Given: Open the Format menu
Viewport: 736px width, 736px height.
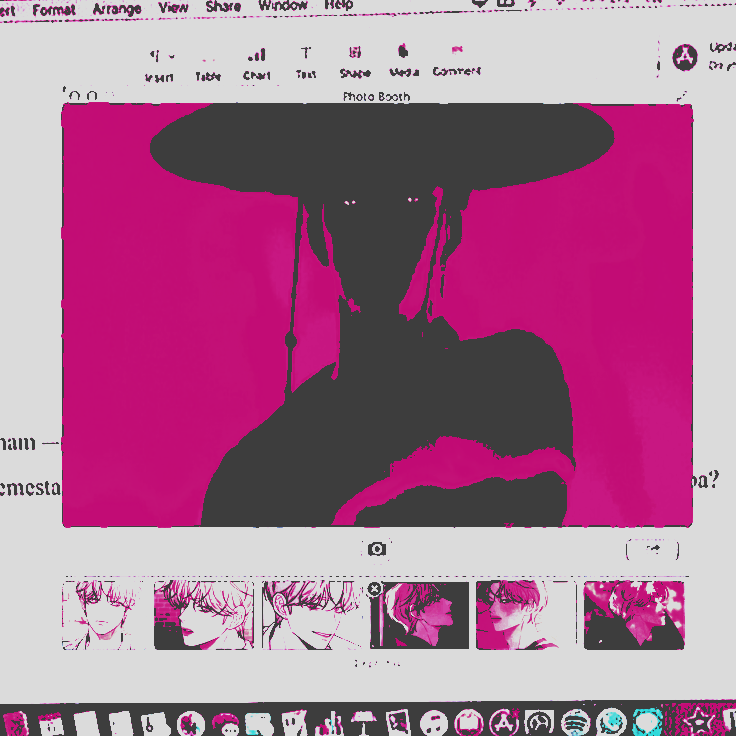Looking at the screenshot, I should pyautogui.click(x=53, y=9).
